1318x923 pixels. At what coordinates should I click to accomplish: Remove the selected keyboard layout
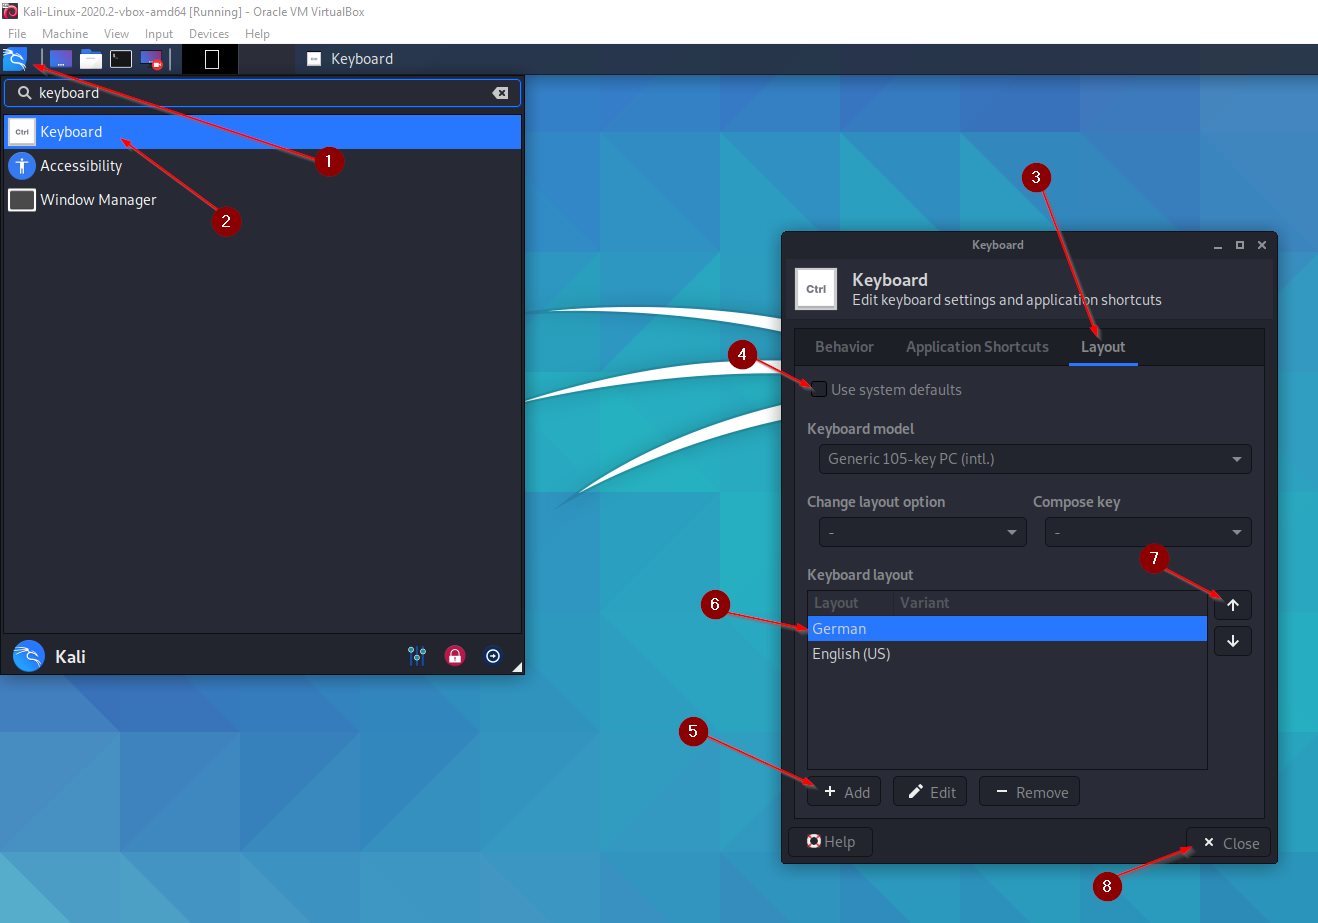1029,791
